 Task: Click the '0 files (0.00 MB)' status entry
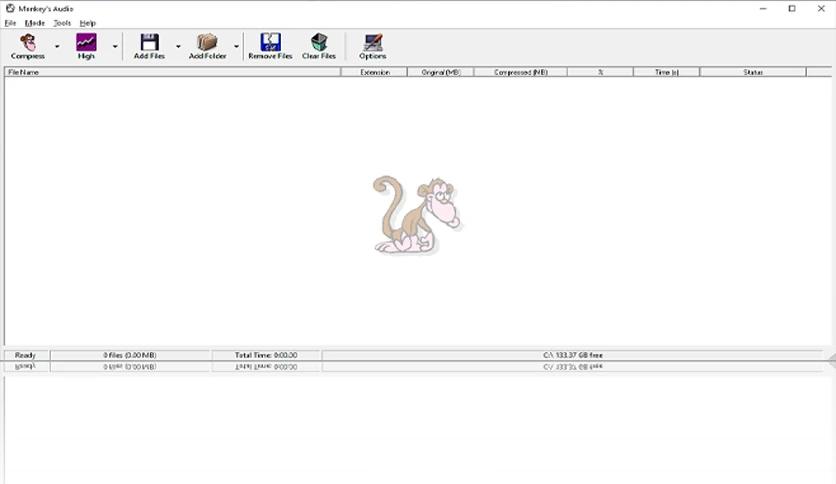coord(130,355)
